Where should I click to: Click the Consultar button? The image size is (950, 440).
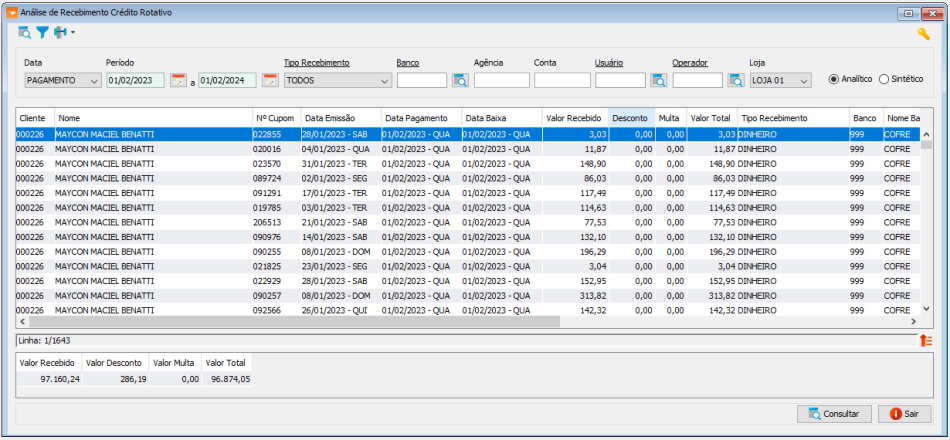pyautogui.click(x=833, y=413)
